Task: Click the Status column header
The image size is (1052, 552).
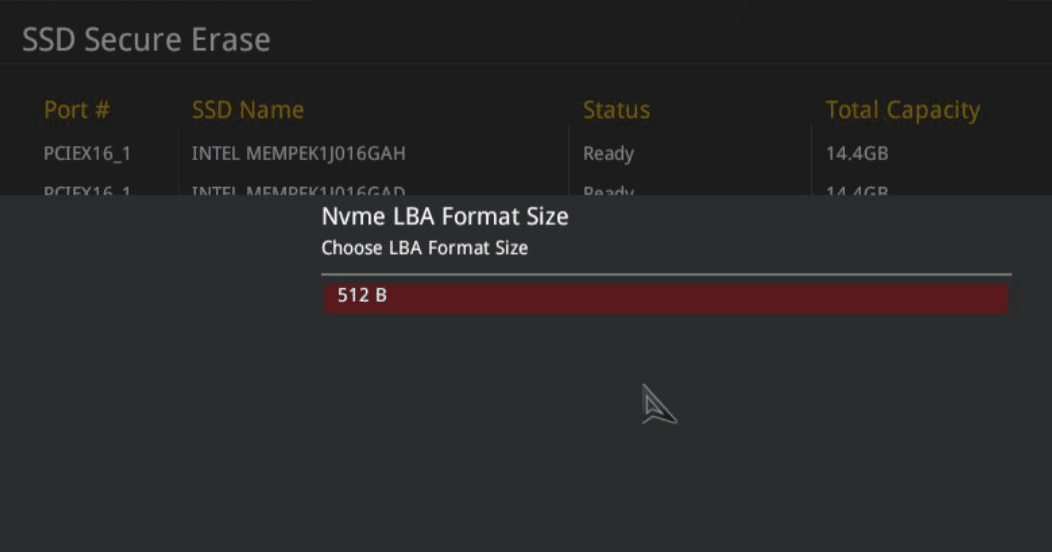Action: [616, 110]
